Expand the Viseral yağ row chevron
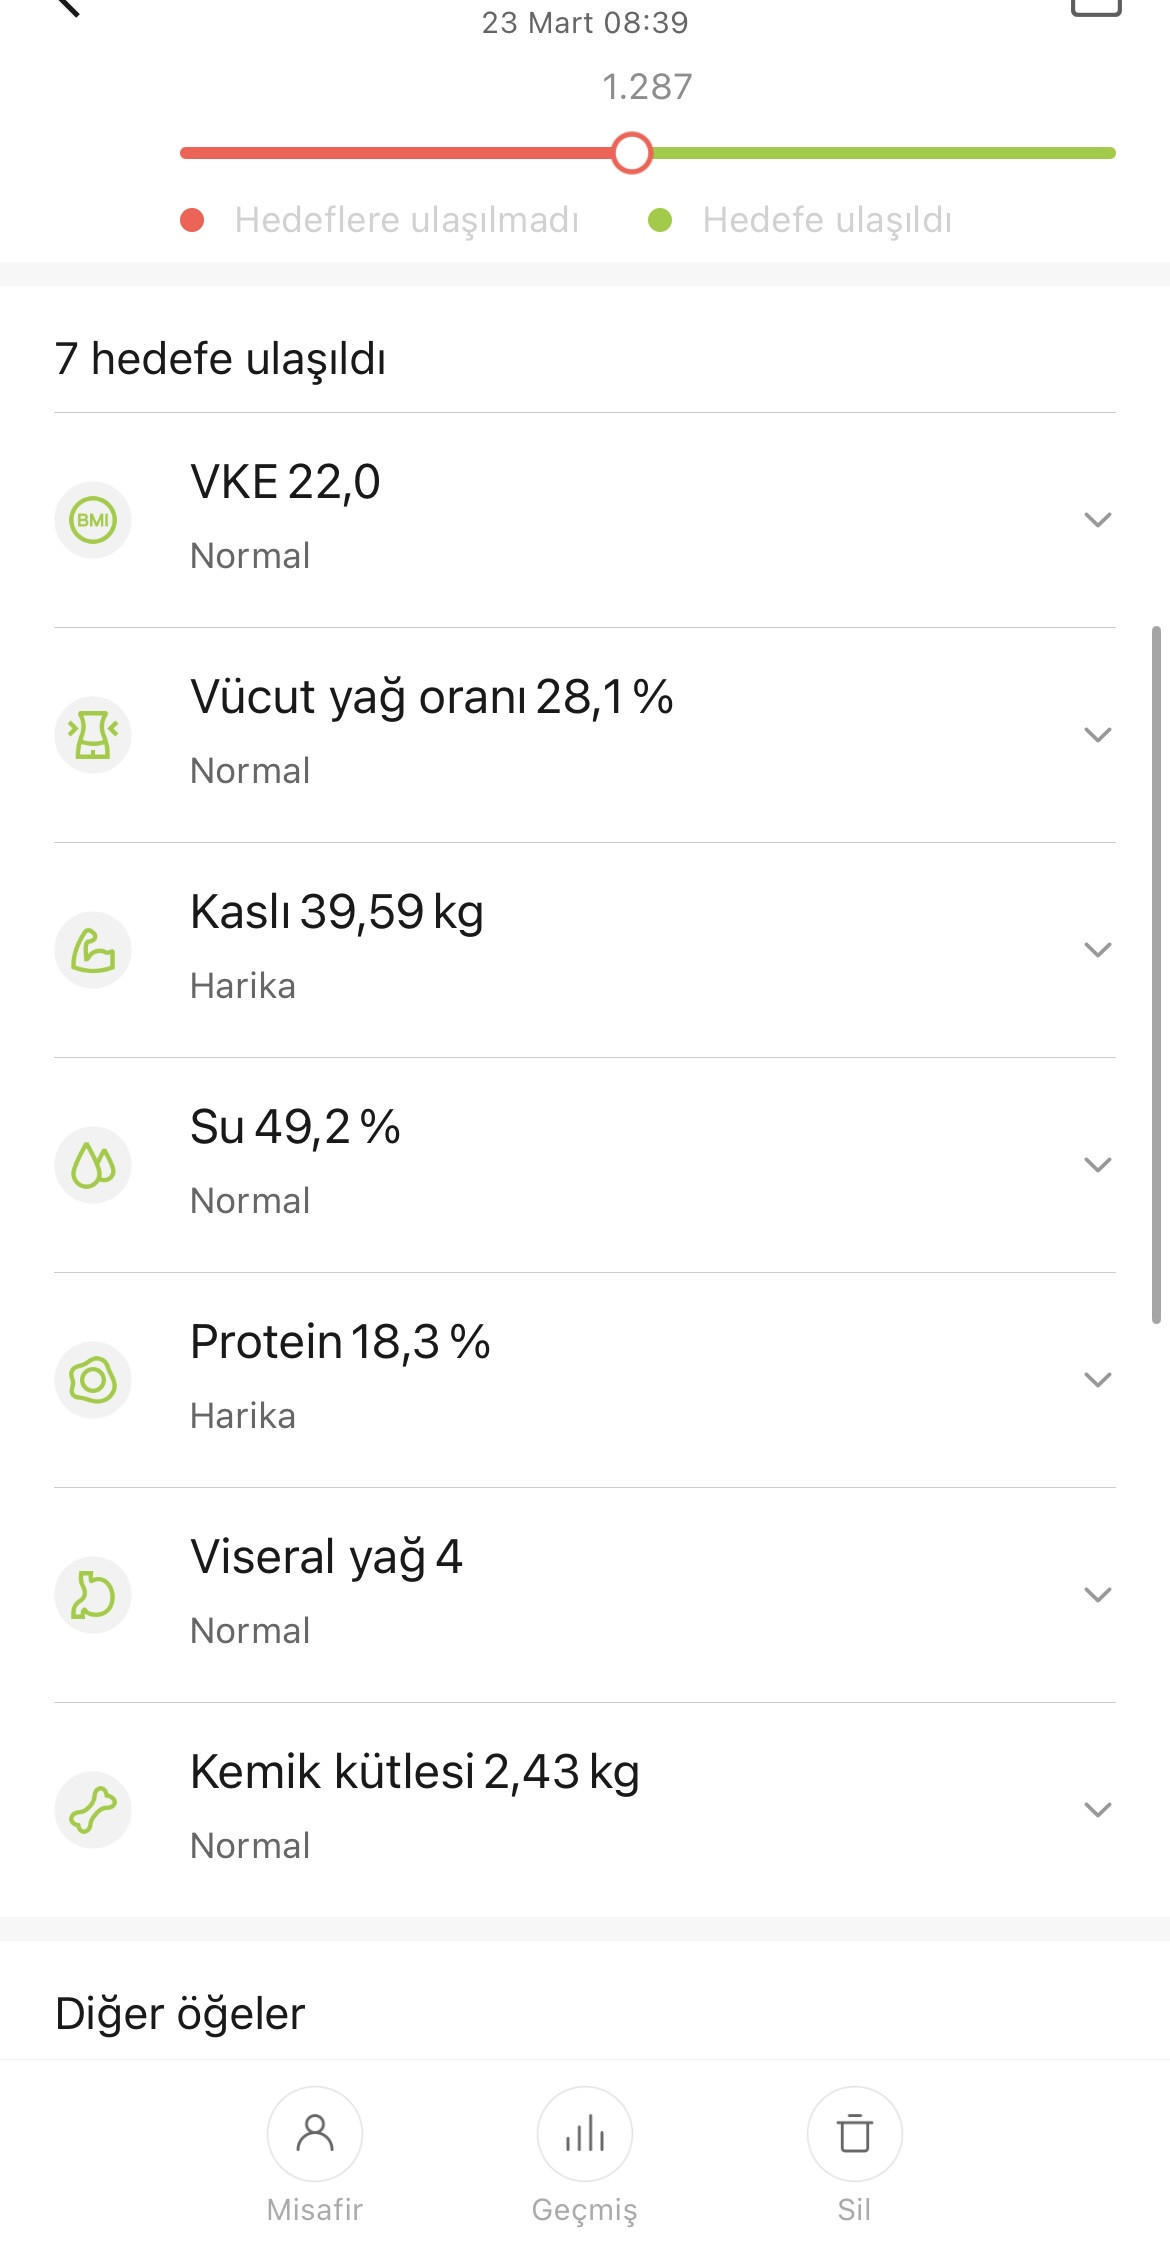The image size is (1170, 2254). 1097,1595
